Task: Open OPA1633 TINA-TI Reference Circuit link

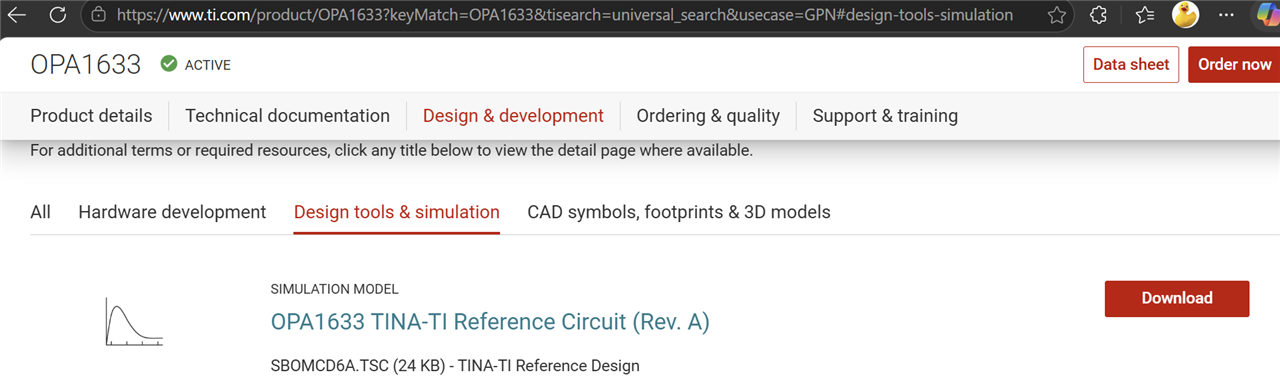Action: [490, 322]
